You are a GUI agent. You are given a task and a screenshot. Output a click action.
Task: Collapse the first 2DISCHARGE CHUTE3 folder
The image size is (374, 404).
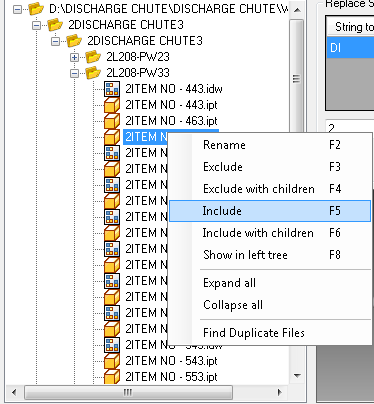[36, 25]
